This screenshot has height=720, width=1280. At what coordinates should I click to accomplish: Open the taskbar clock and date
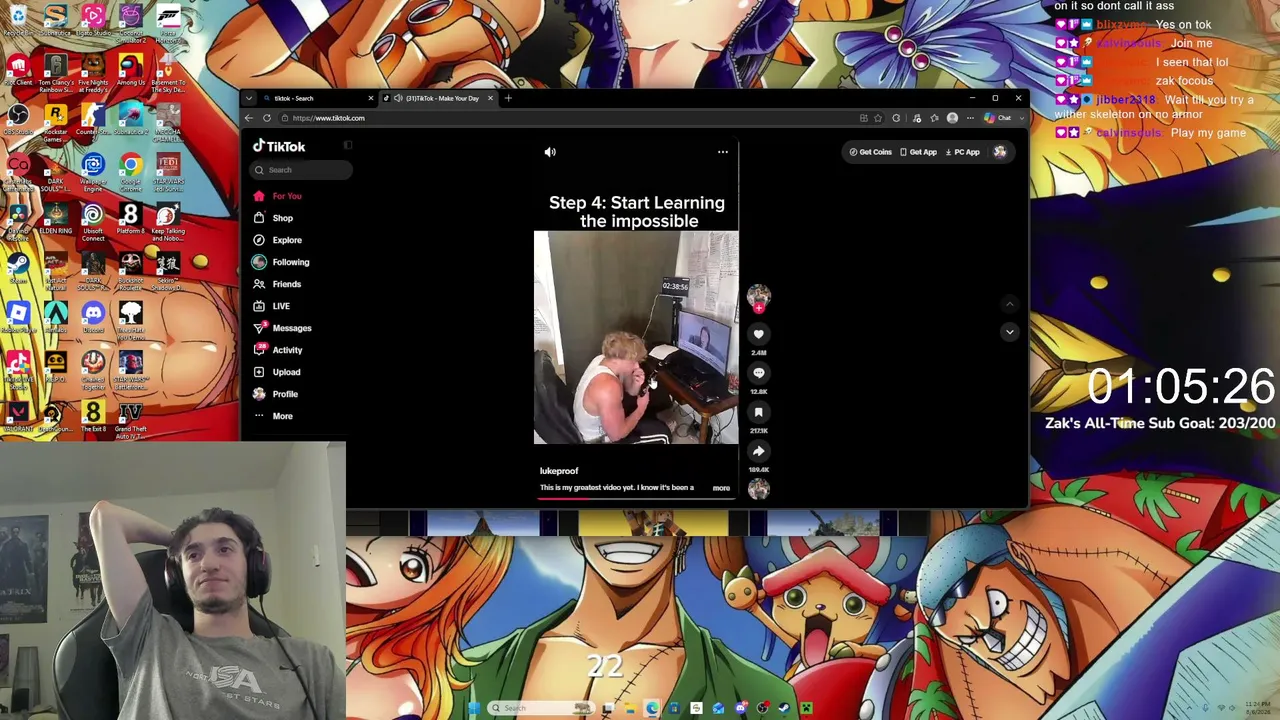click(1258, 708)
